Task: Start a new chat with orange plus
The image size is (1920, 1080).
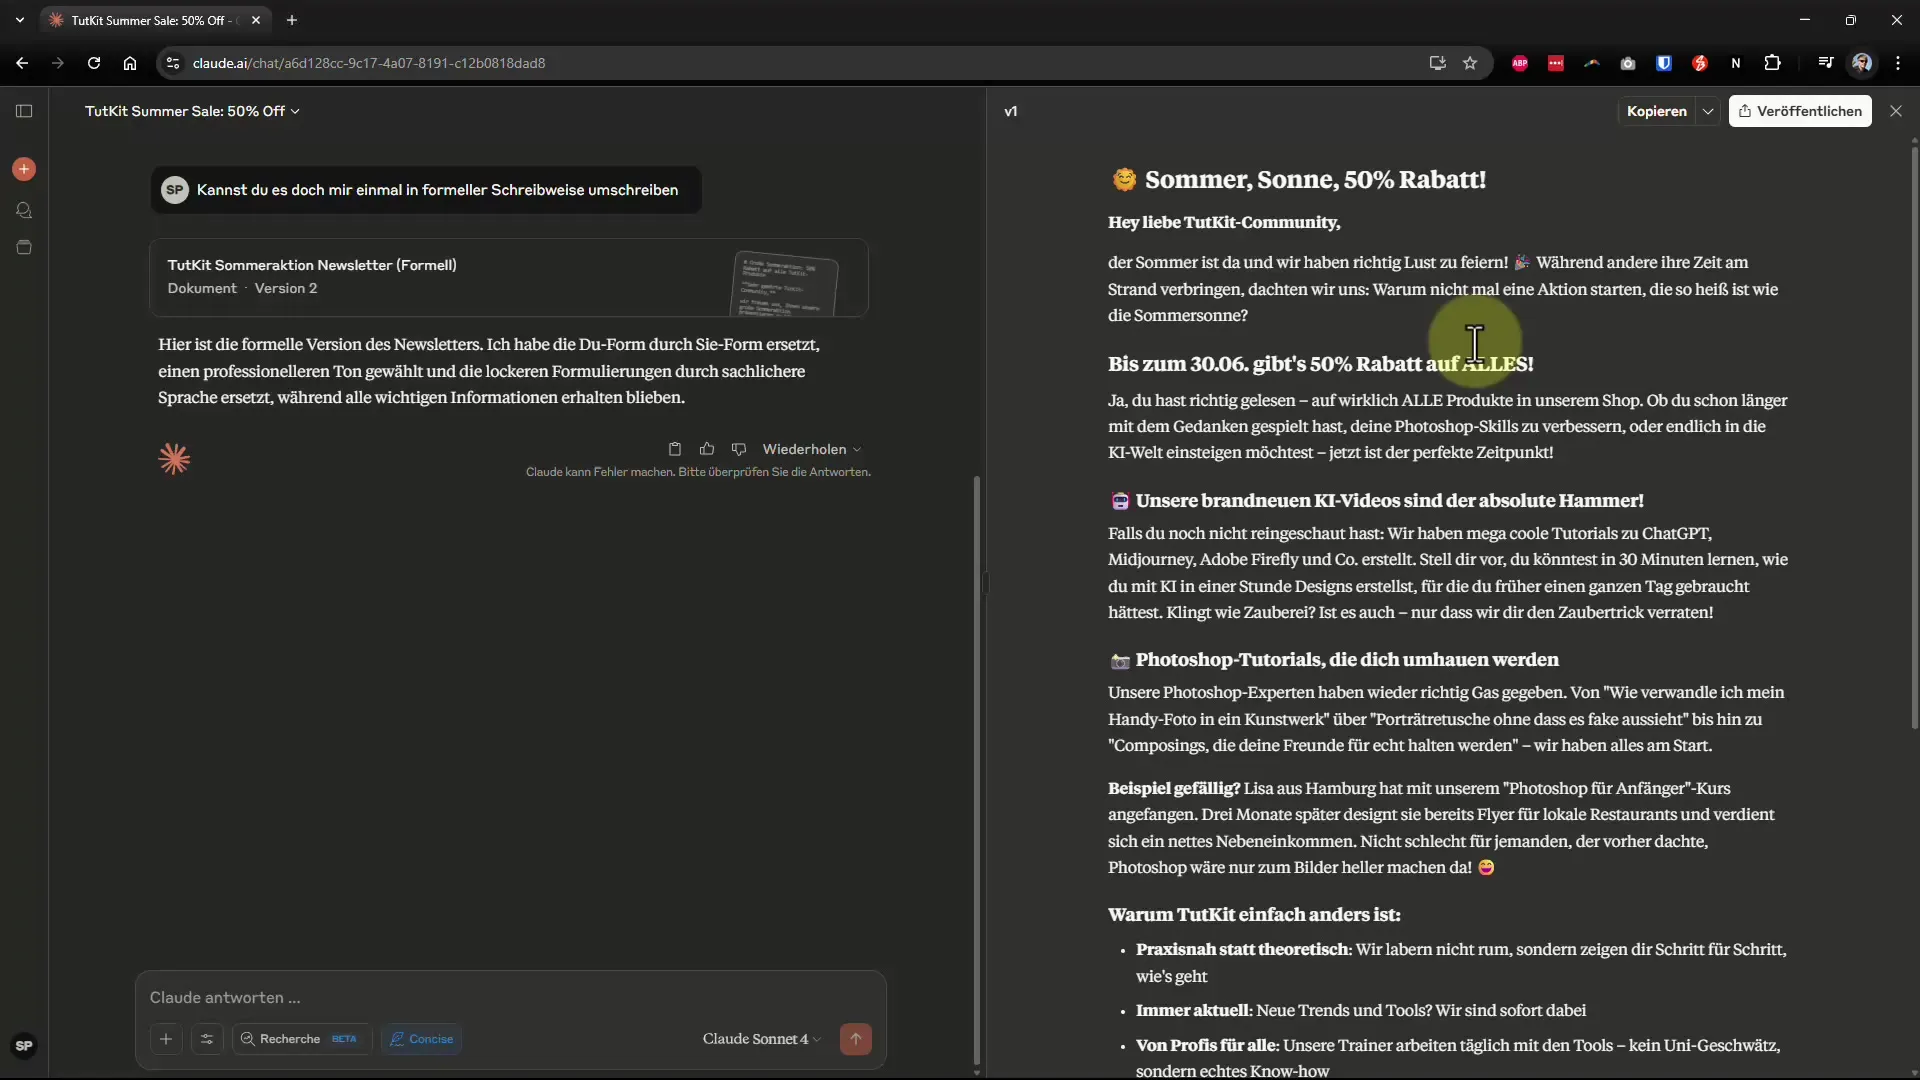Action: click(x=24, y=169)
